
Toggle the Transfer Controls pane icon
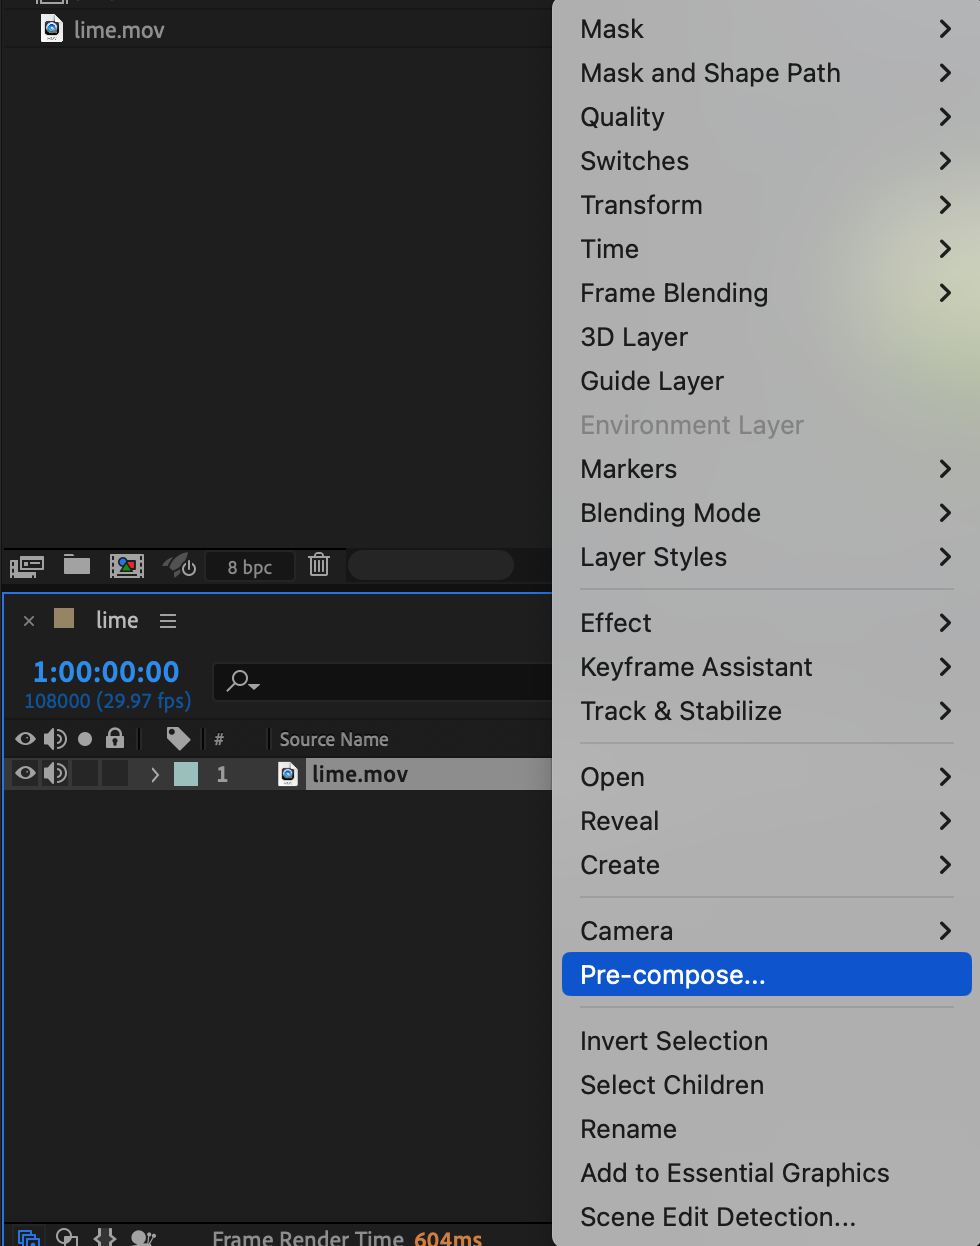(67, 1238)
